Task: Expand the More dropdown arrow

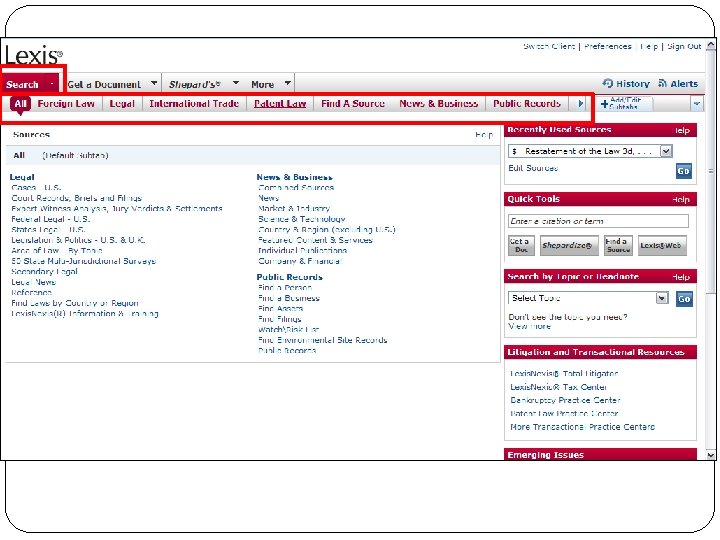Action: pyautogui.click(x=287, y=83)
